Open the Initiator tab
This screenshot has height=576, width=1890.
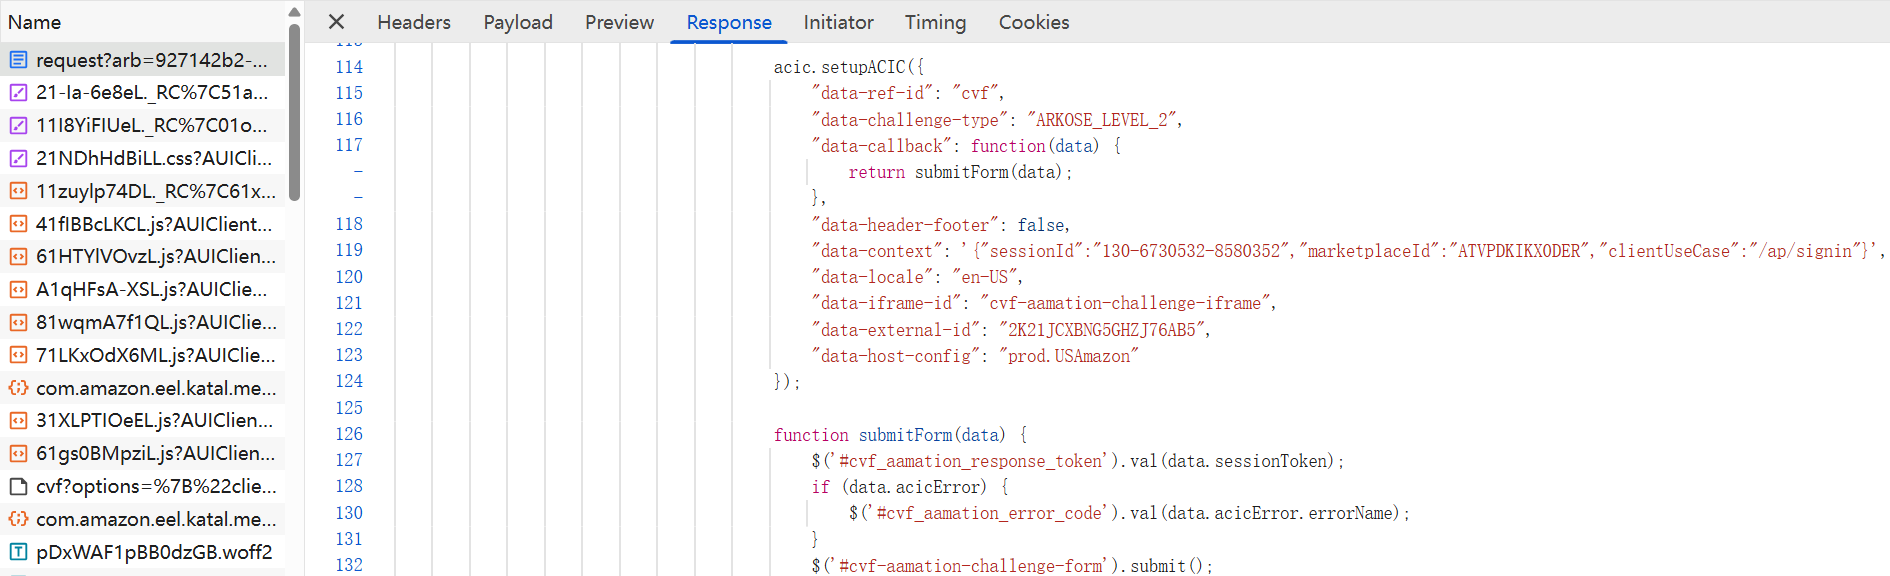tap(838, 22)
